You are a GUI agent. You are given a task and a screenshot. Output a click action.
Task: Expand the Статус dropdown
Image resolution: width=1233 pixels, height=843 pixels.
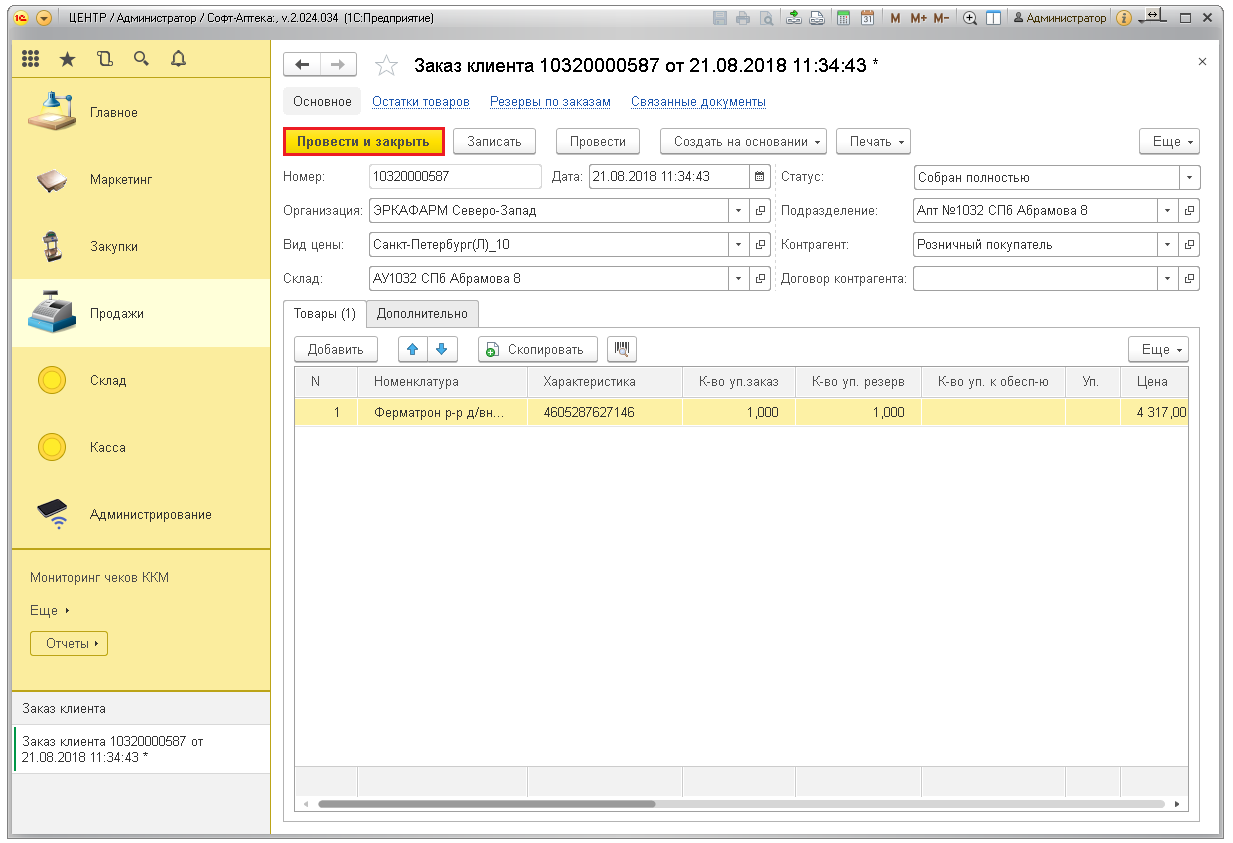(1189, 178)
